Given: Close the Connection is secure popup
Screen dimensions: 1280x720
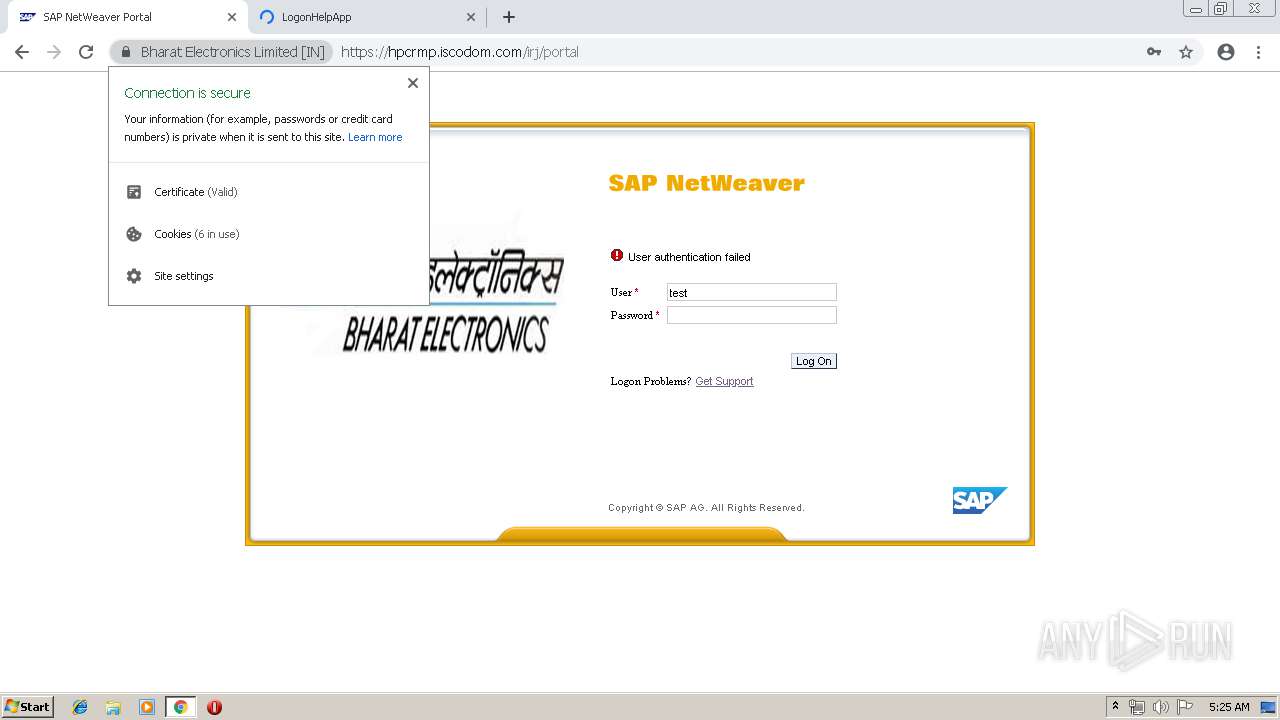Looking at the screenshot, I should 413,83.
